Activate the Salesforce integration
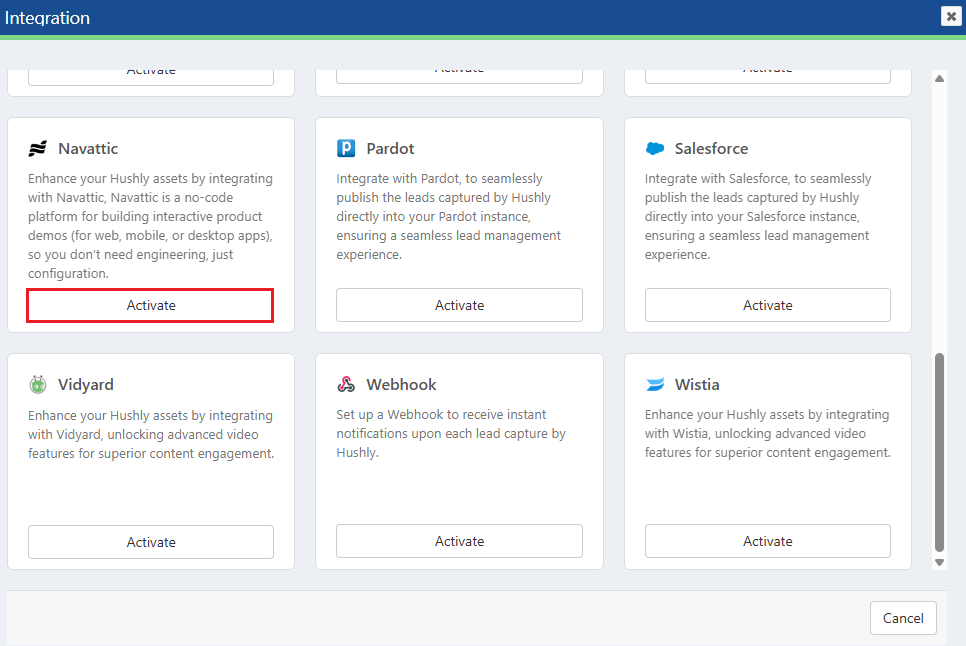966x646 pixels. coord(768,305)
